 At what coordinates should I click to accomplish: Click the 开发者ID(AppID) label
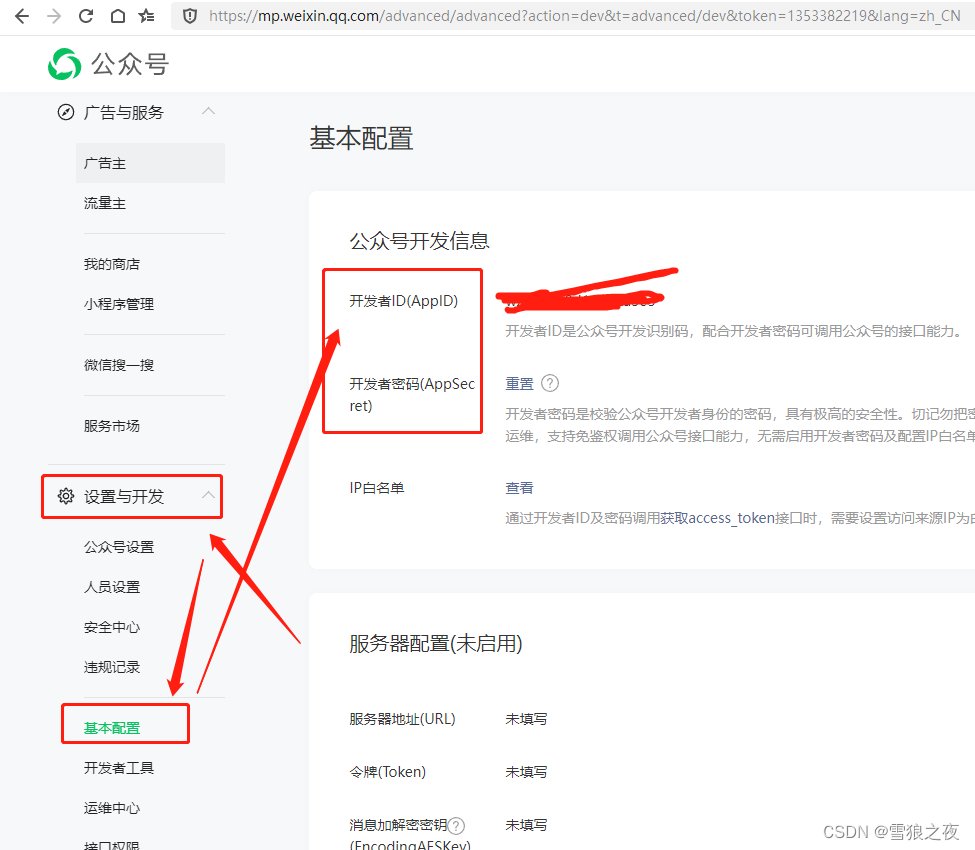(404, 301)
